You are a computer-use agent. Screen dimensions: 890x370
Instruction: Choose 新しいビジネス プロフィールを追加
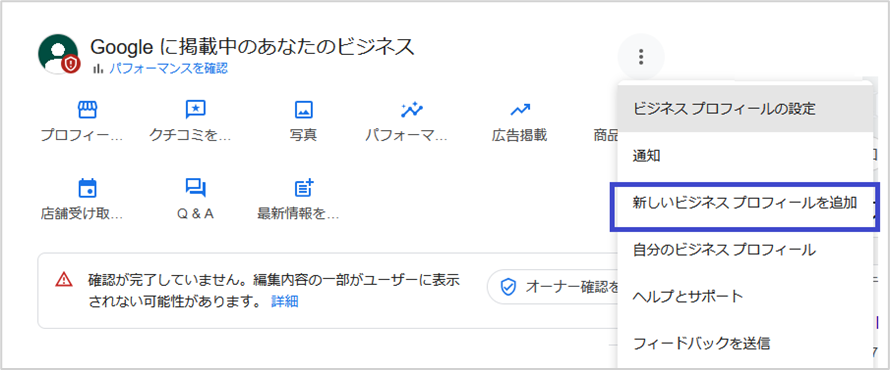pos(745,203)
